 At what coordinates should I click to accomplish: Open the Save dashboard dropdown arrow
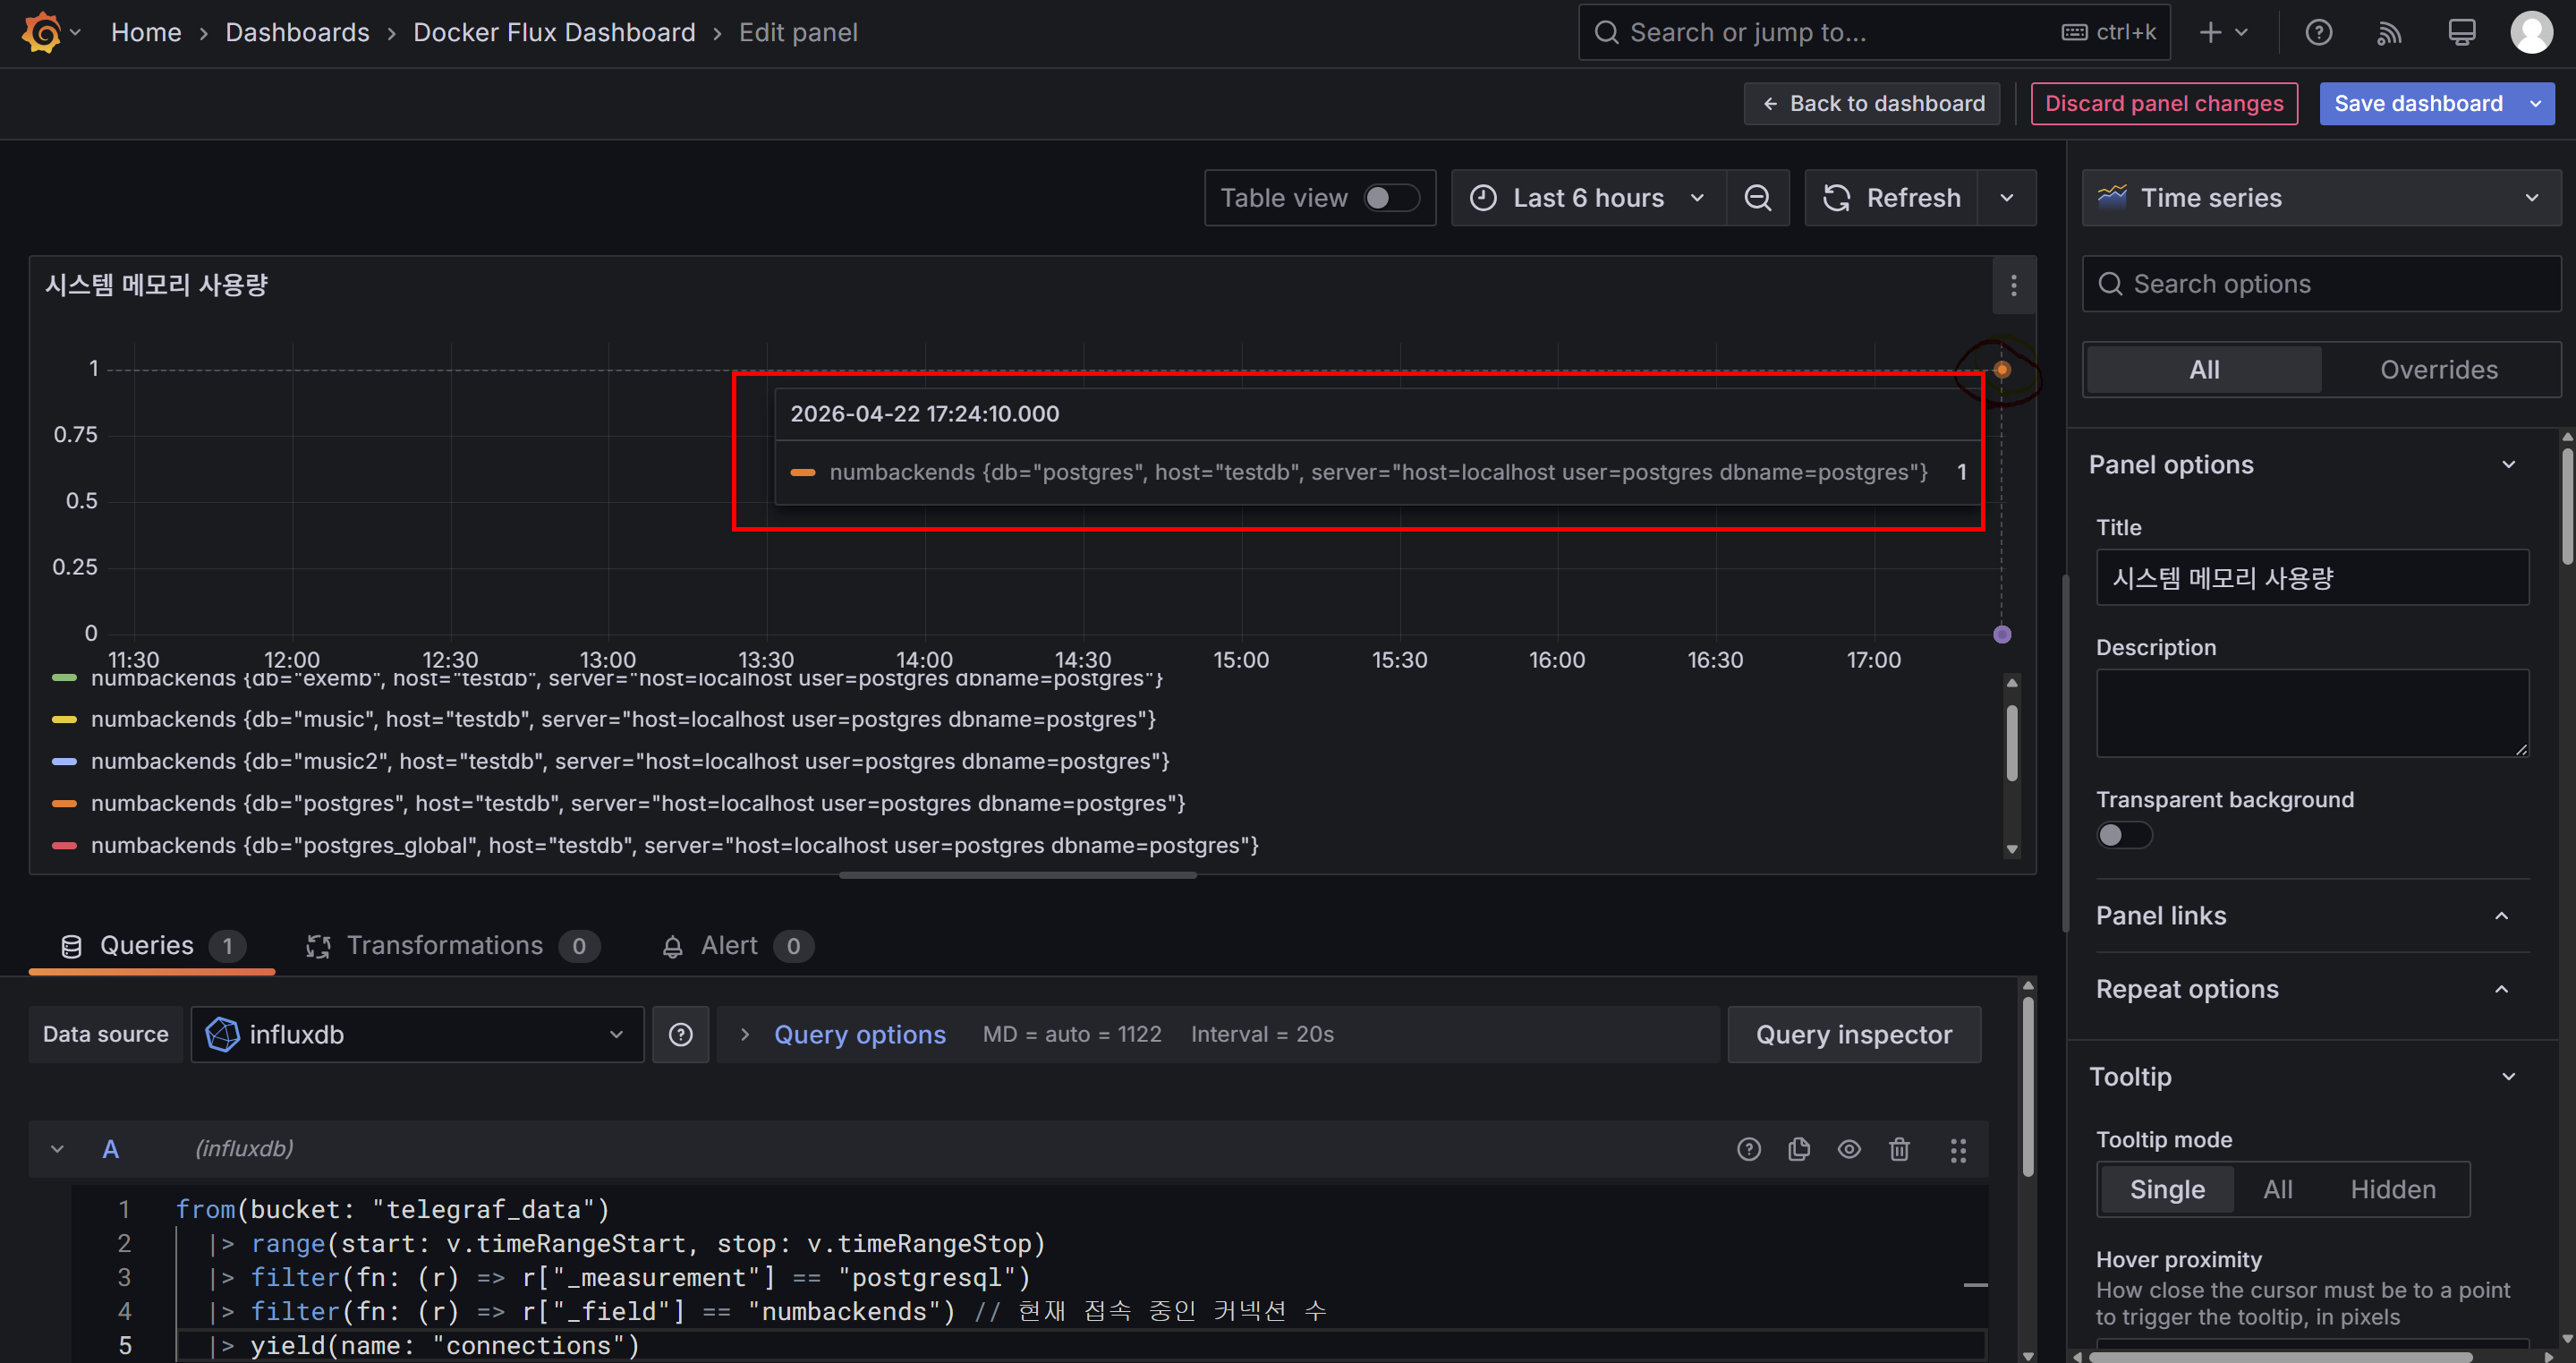(x=2535, y=104)
